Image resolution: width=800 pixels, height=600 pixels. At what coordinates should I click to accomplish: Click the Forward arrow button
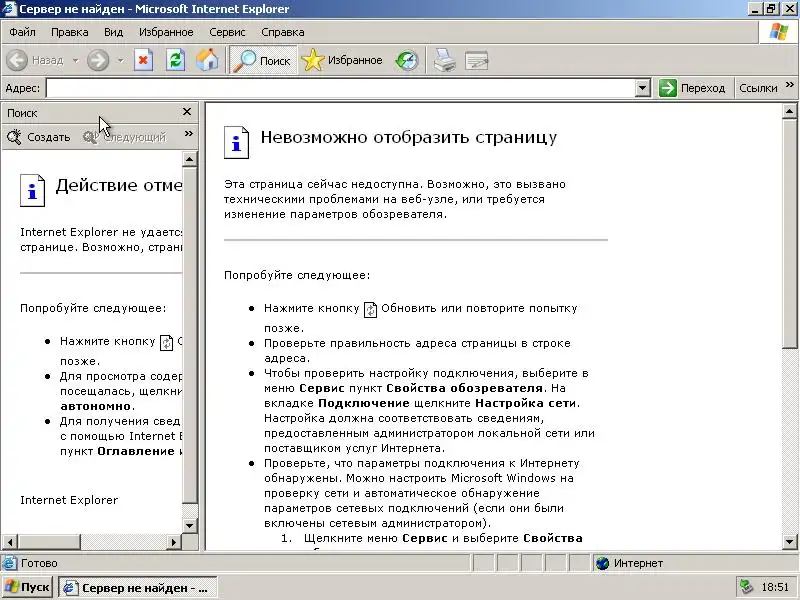tap(97, 60)
